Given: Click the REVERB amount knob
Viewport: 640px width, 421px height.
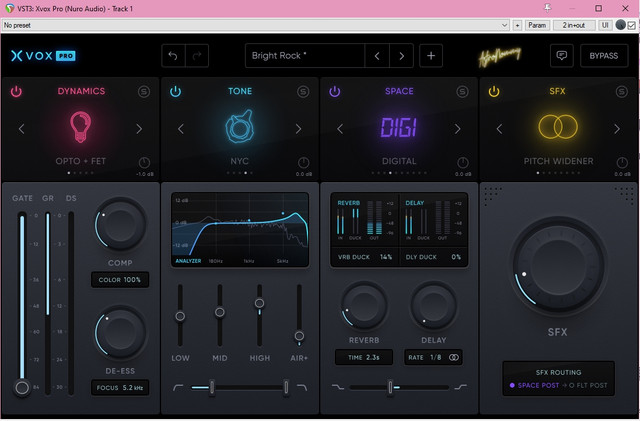Looking at the screenshot, I should [364, 306].
